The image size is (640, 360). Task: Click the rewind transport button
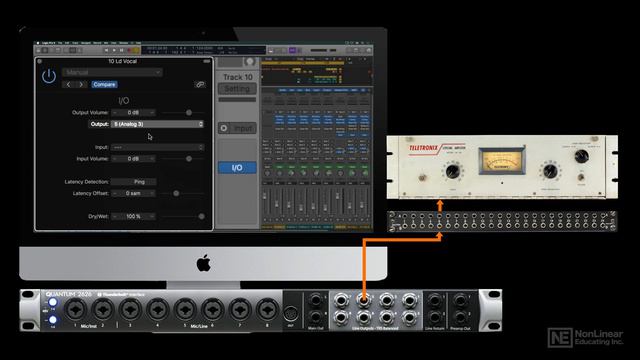[x=107, y=50]
